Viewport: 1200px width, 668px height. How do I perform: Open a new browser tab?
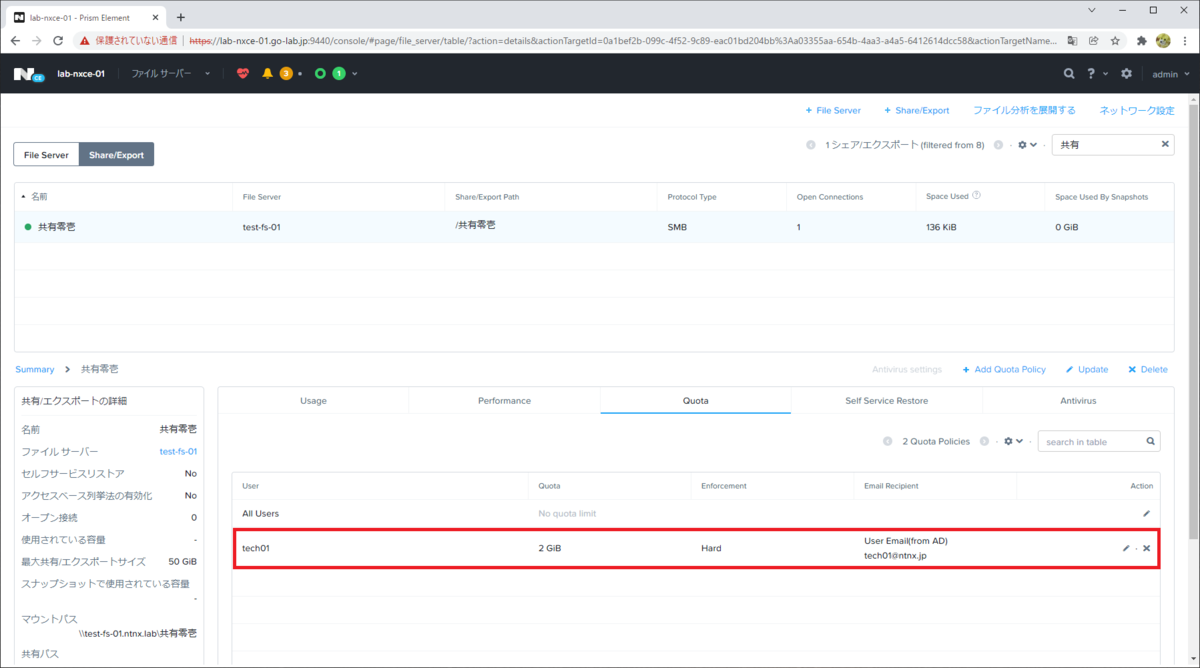coord(181,17)
